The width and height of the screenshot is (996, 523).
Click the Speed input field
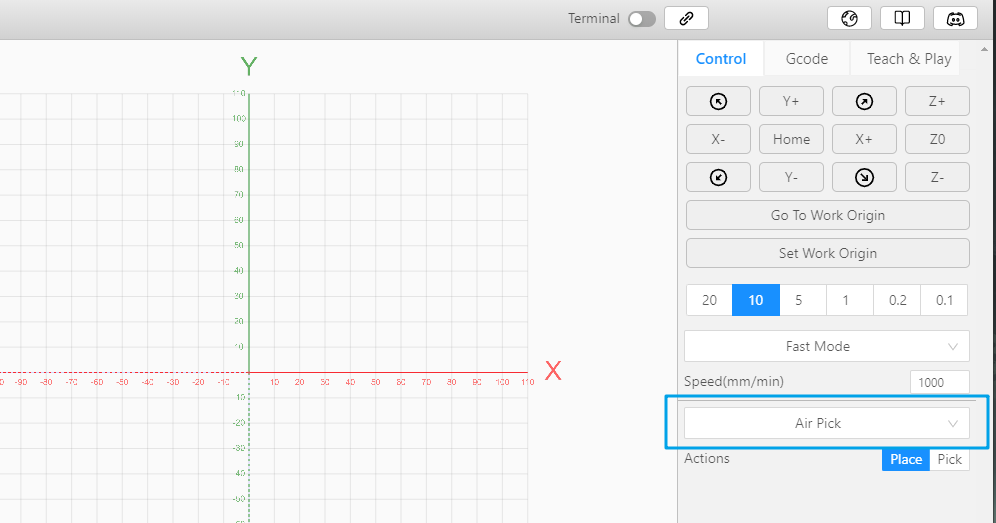[x=939, y=383]
